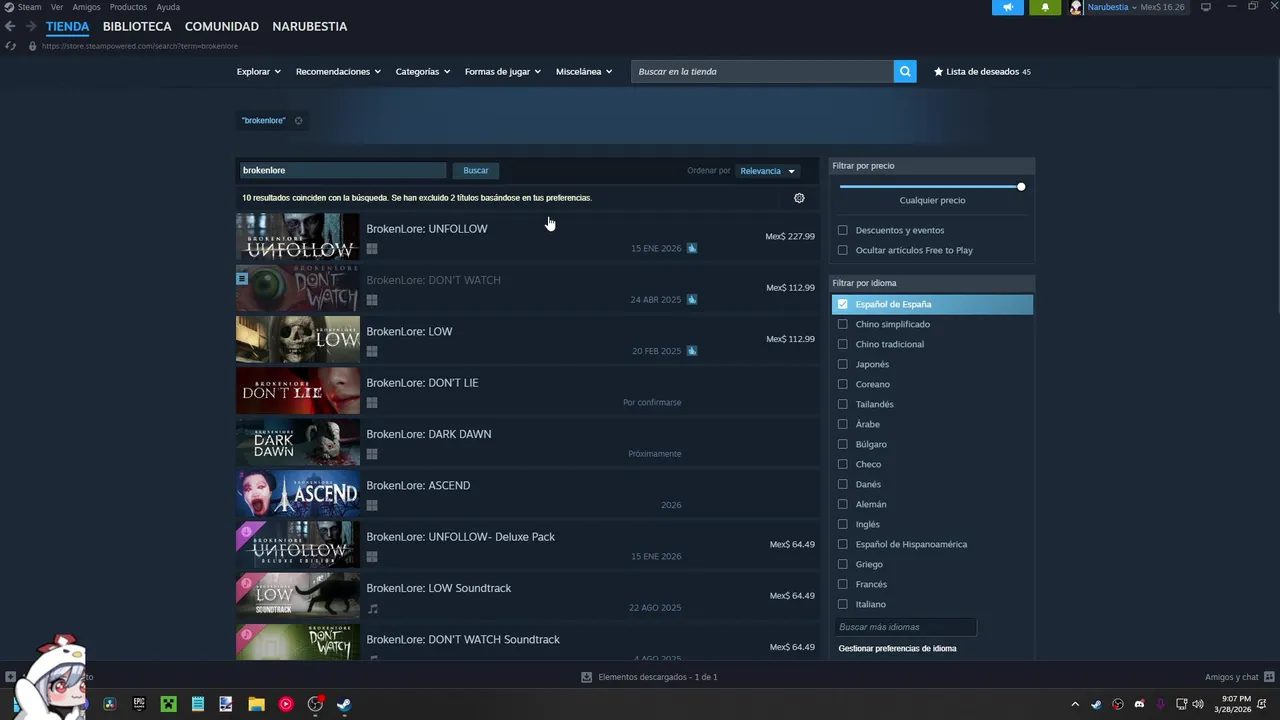The height and width of the screenshot is (720, 1280).
Task: Open Steam from the Windows taskbar
Action: (x=343, y=704)
